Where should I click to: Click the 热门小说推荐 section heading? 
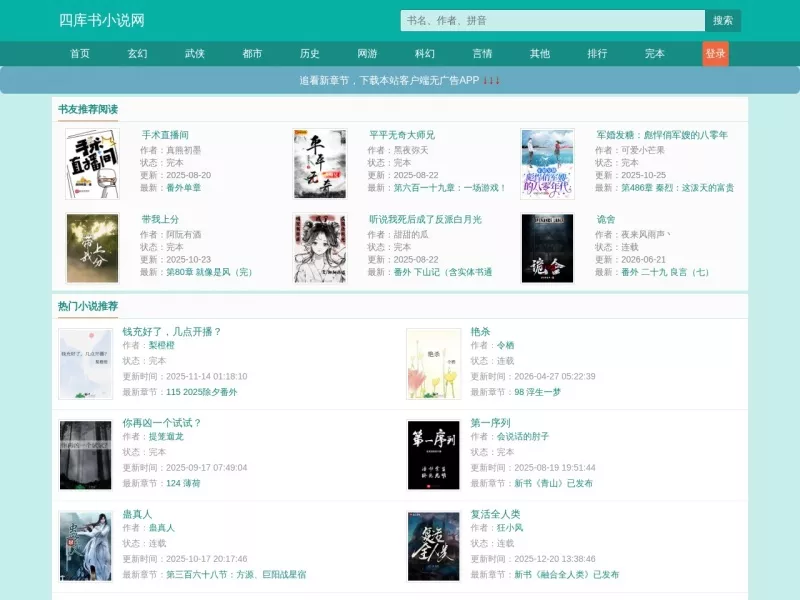(88, 306)
